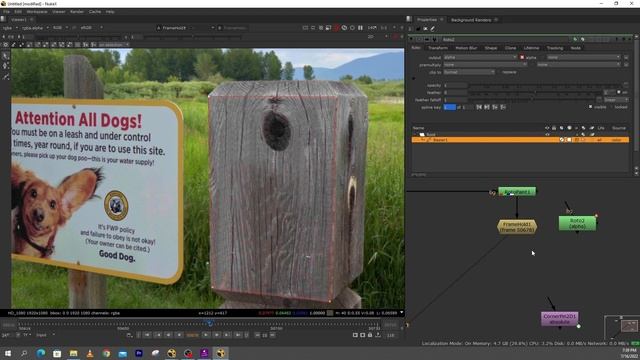
Task: Open the Motion Blur tab
Action: [466, 48]
